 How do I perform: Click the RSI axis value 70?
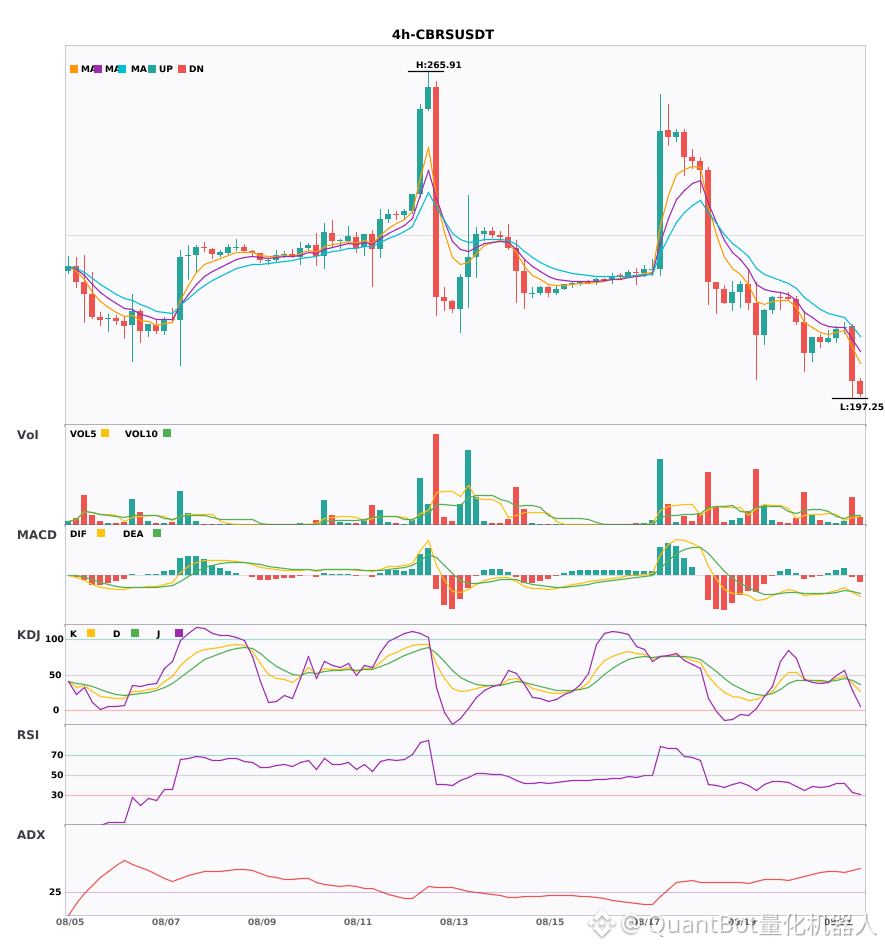[57, 755]
